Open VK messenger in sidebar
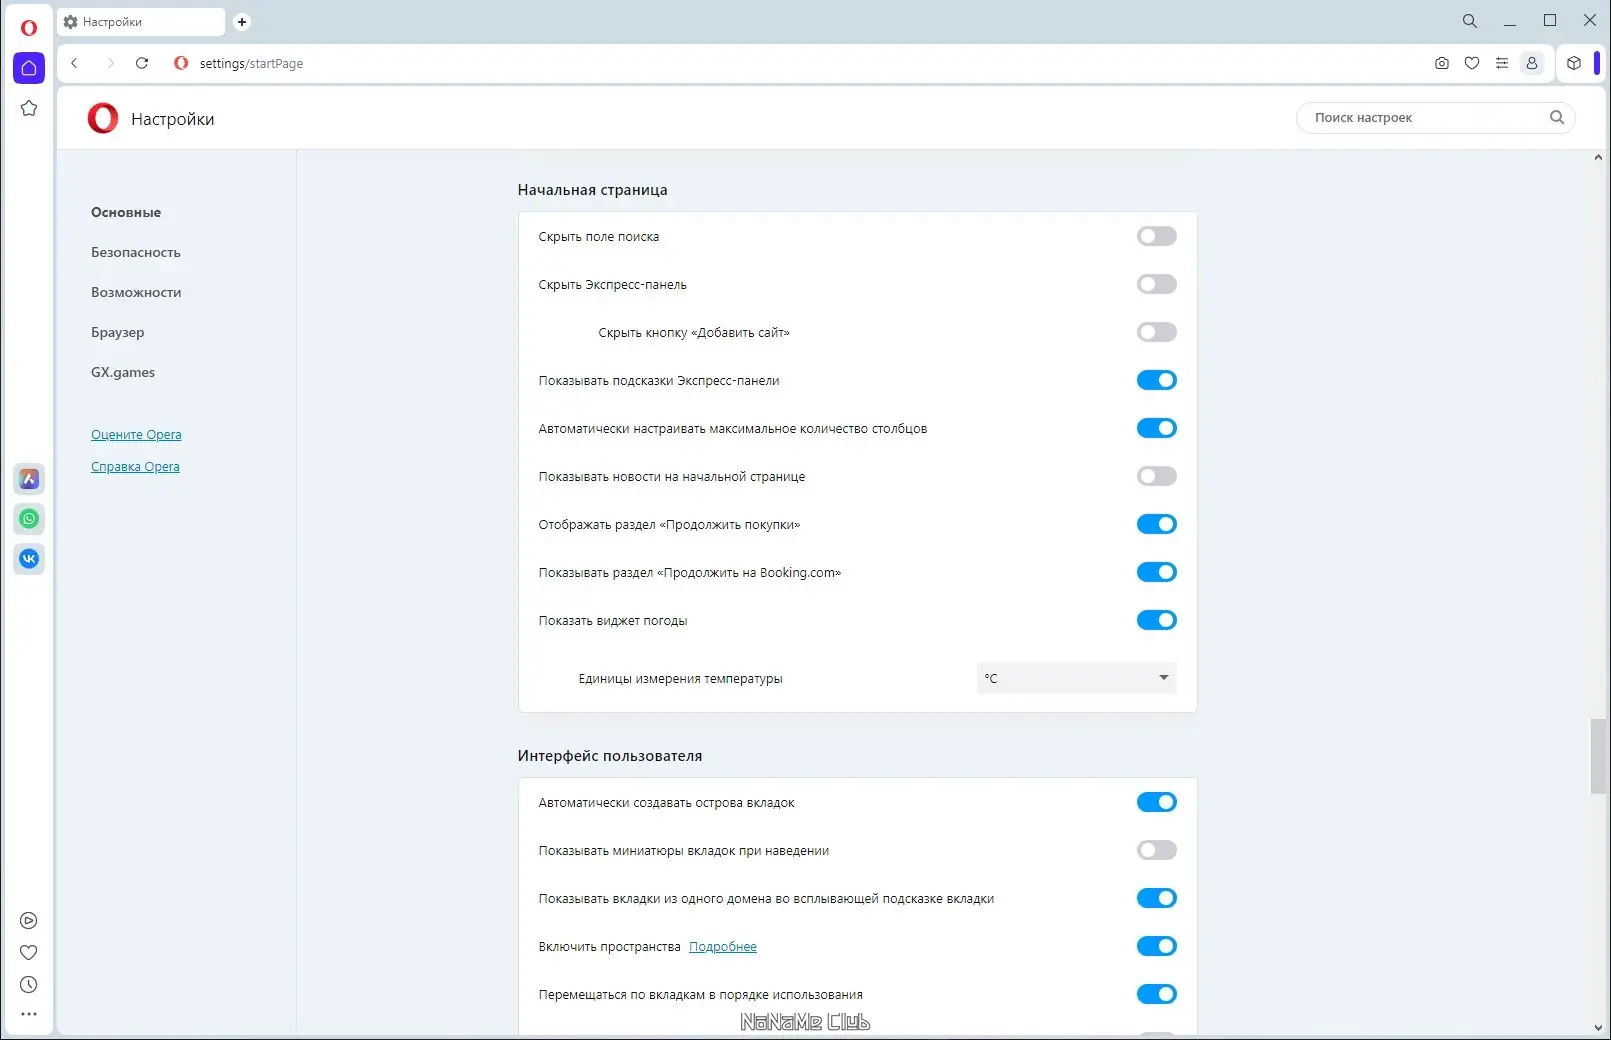Screen dimensions: 1611x1040 click(29, 559)
